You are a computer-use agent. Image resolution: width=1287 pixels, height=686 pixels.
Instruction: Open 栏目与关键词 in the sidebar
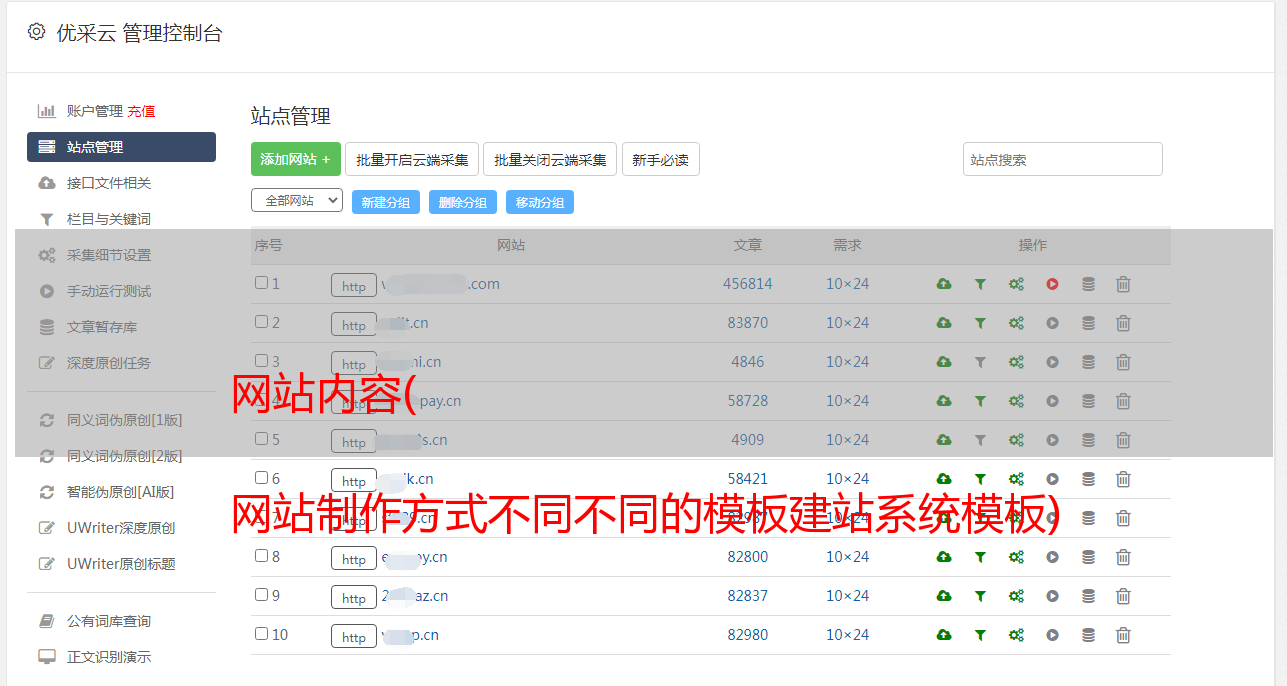click(109, 219)
